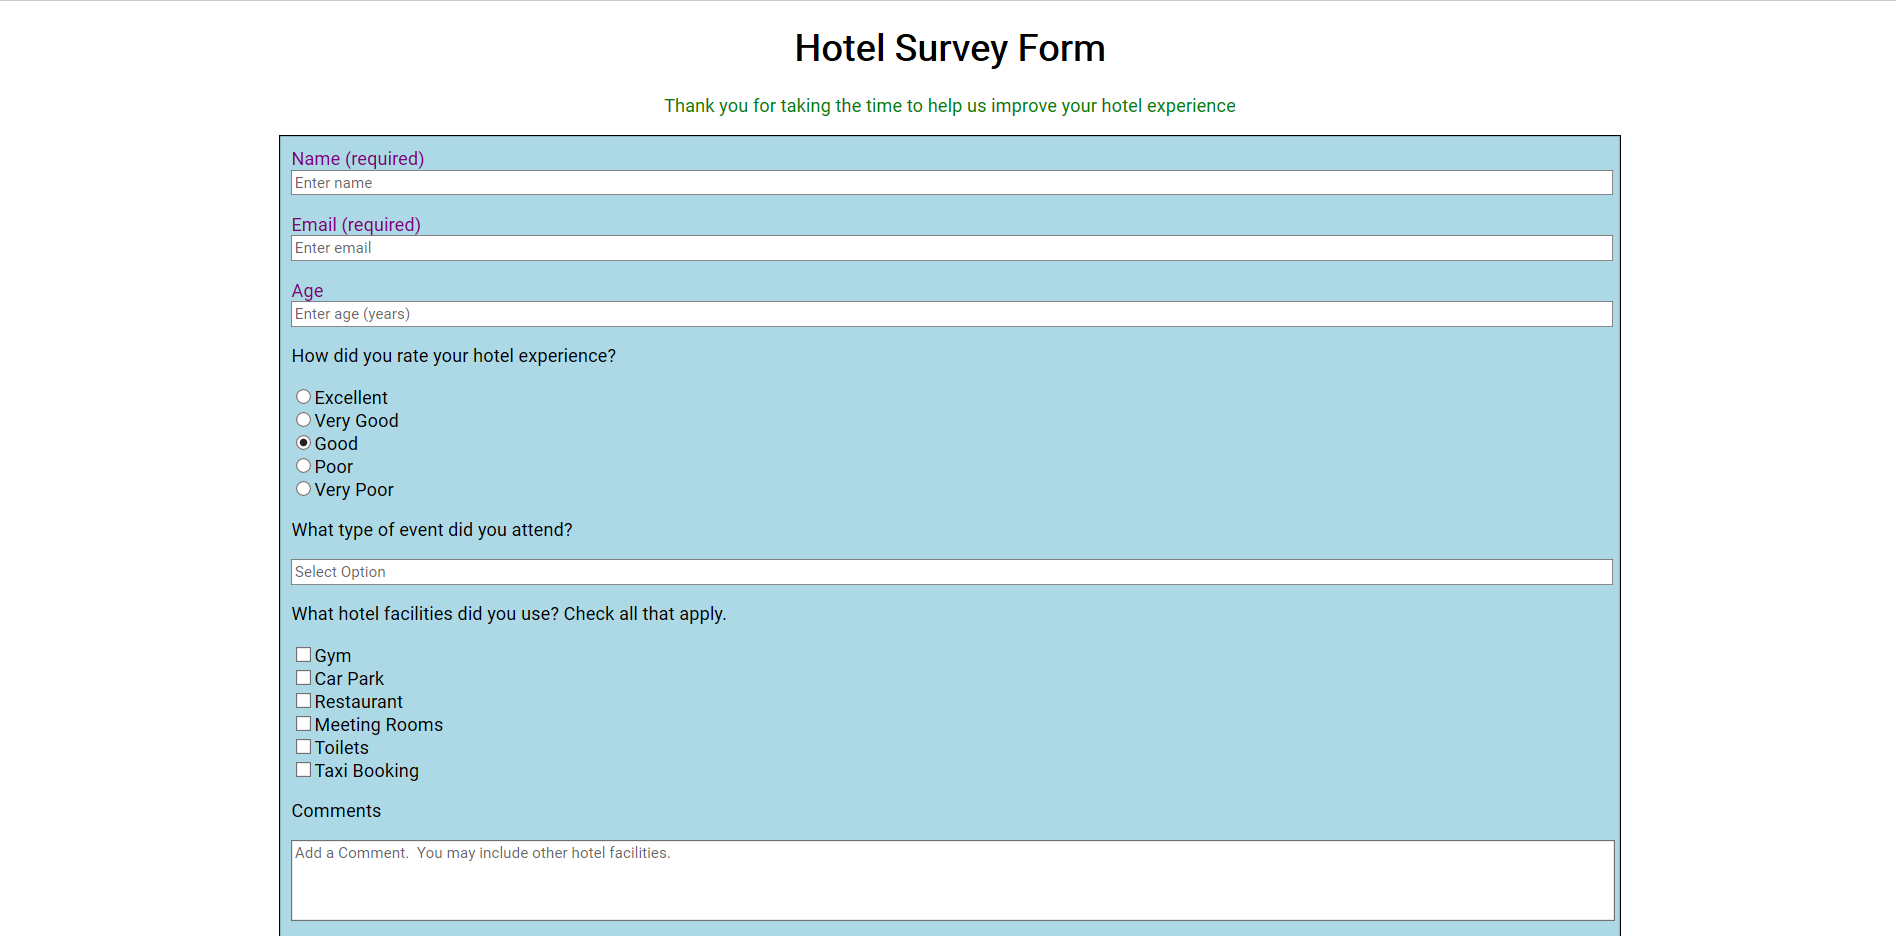
Task: Check the Meeting Rooms option
Action: (303, 724)
